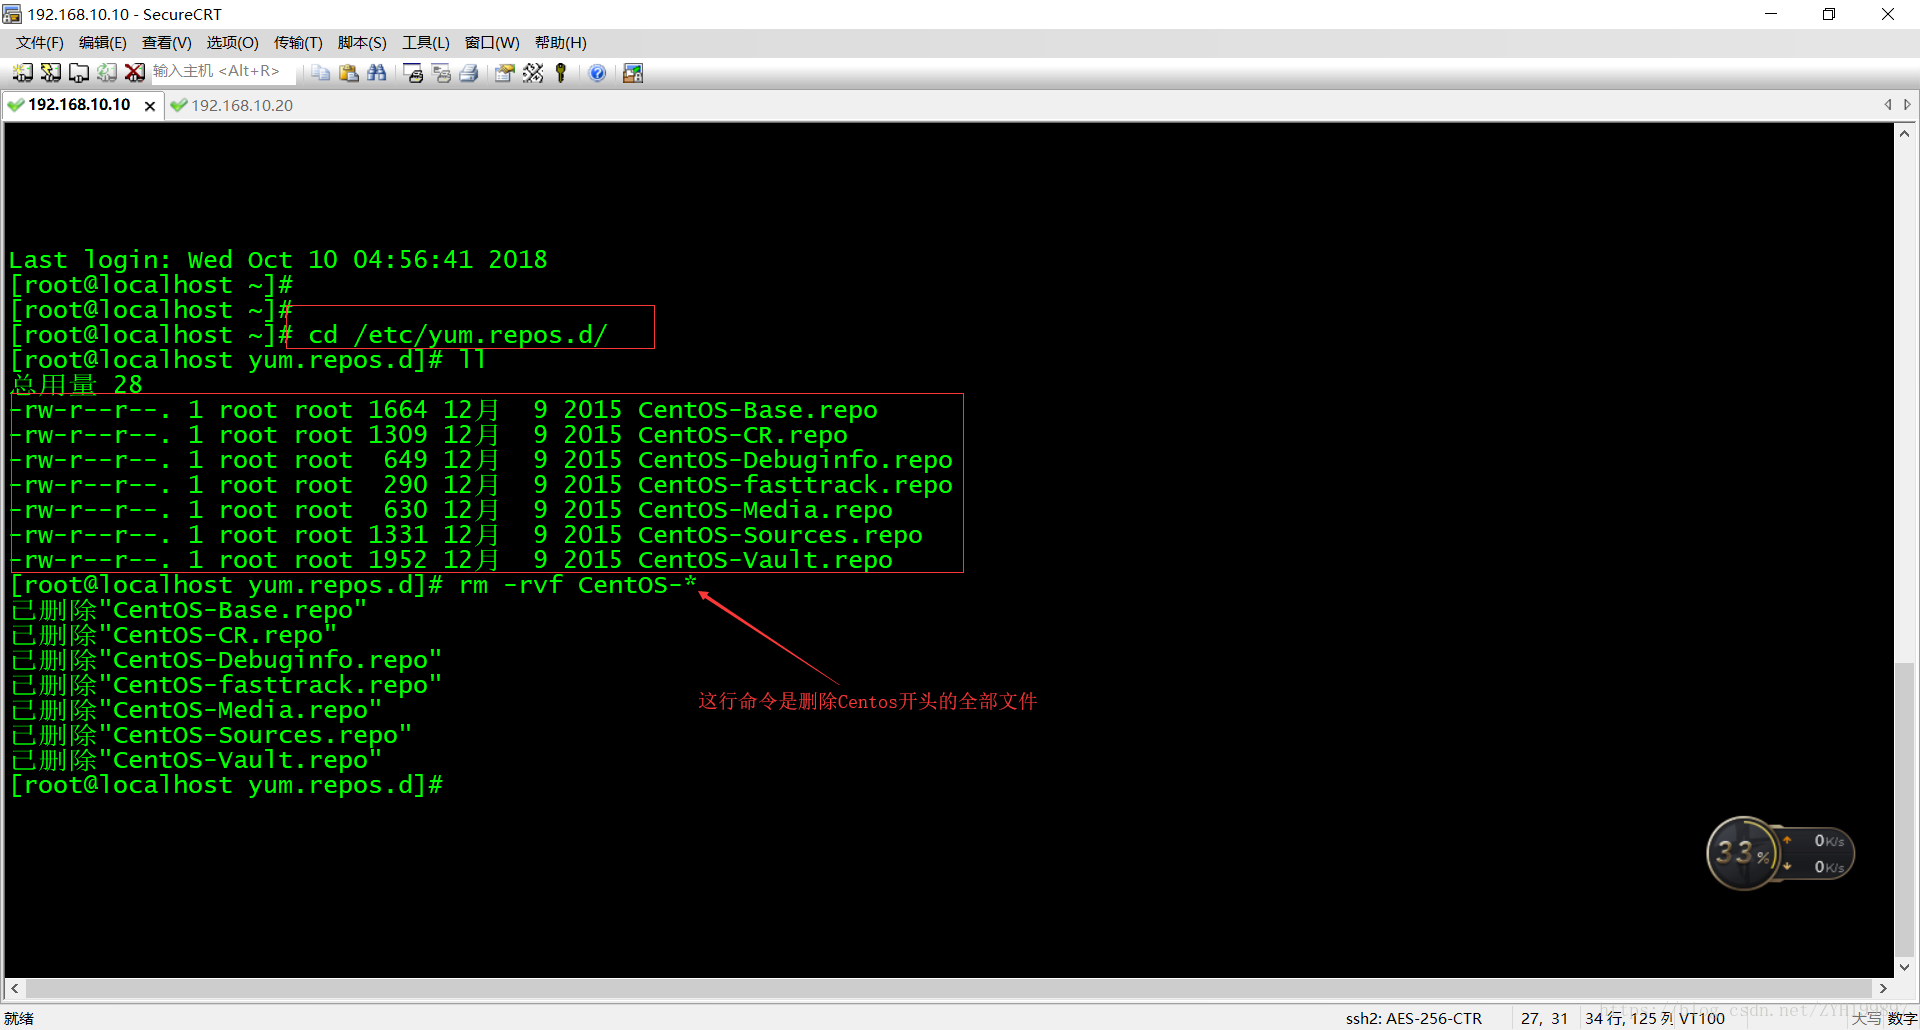
Task: Click vertical scrollbar down arrow
Action: (x=1905, y=967)
